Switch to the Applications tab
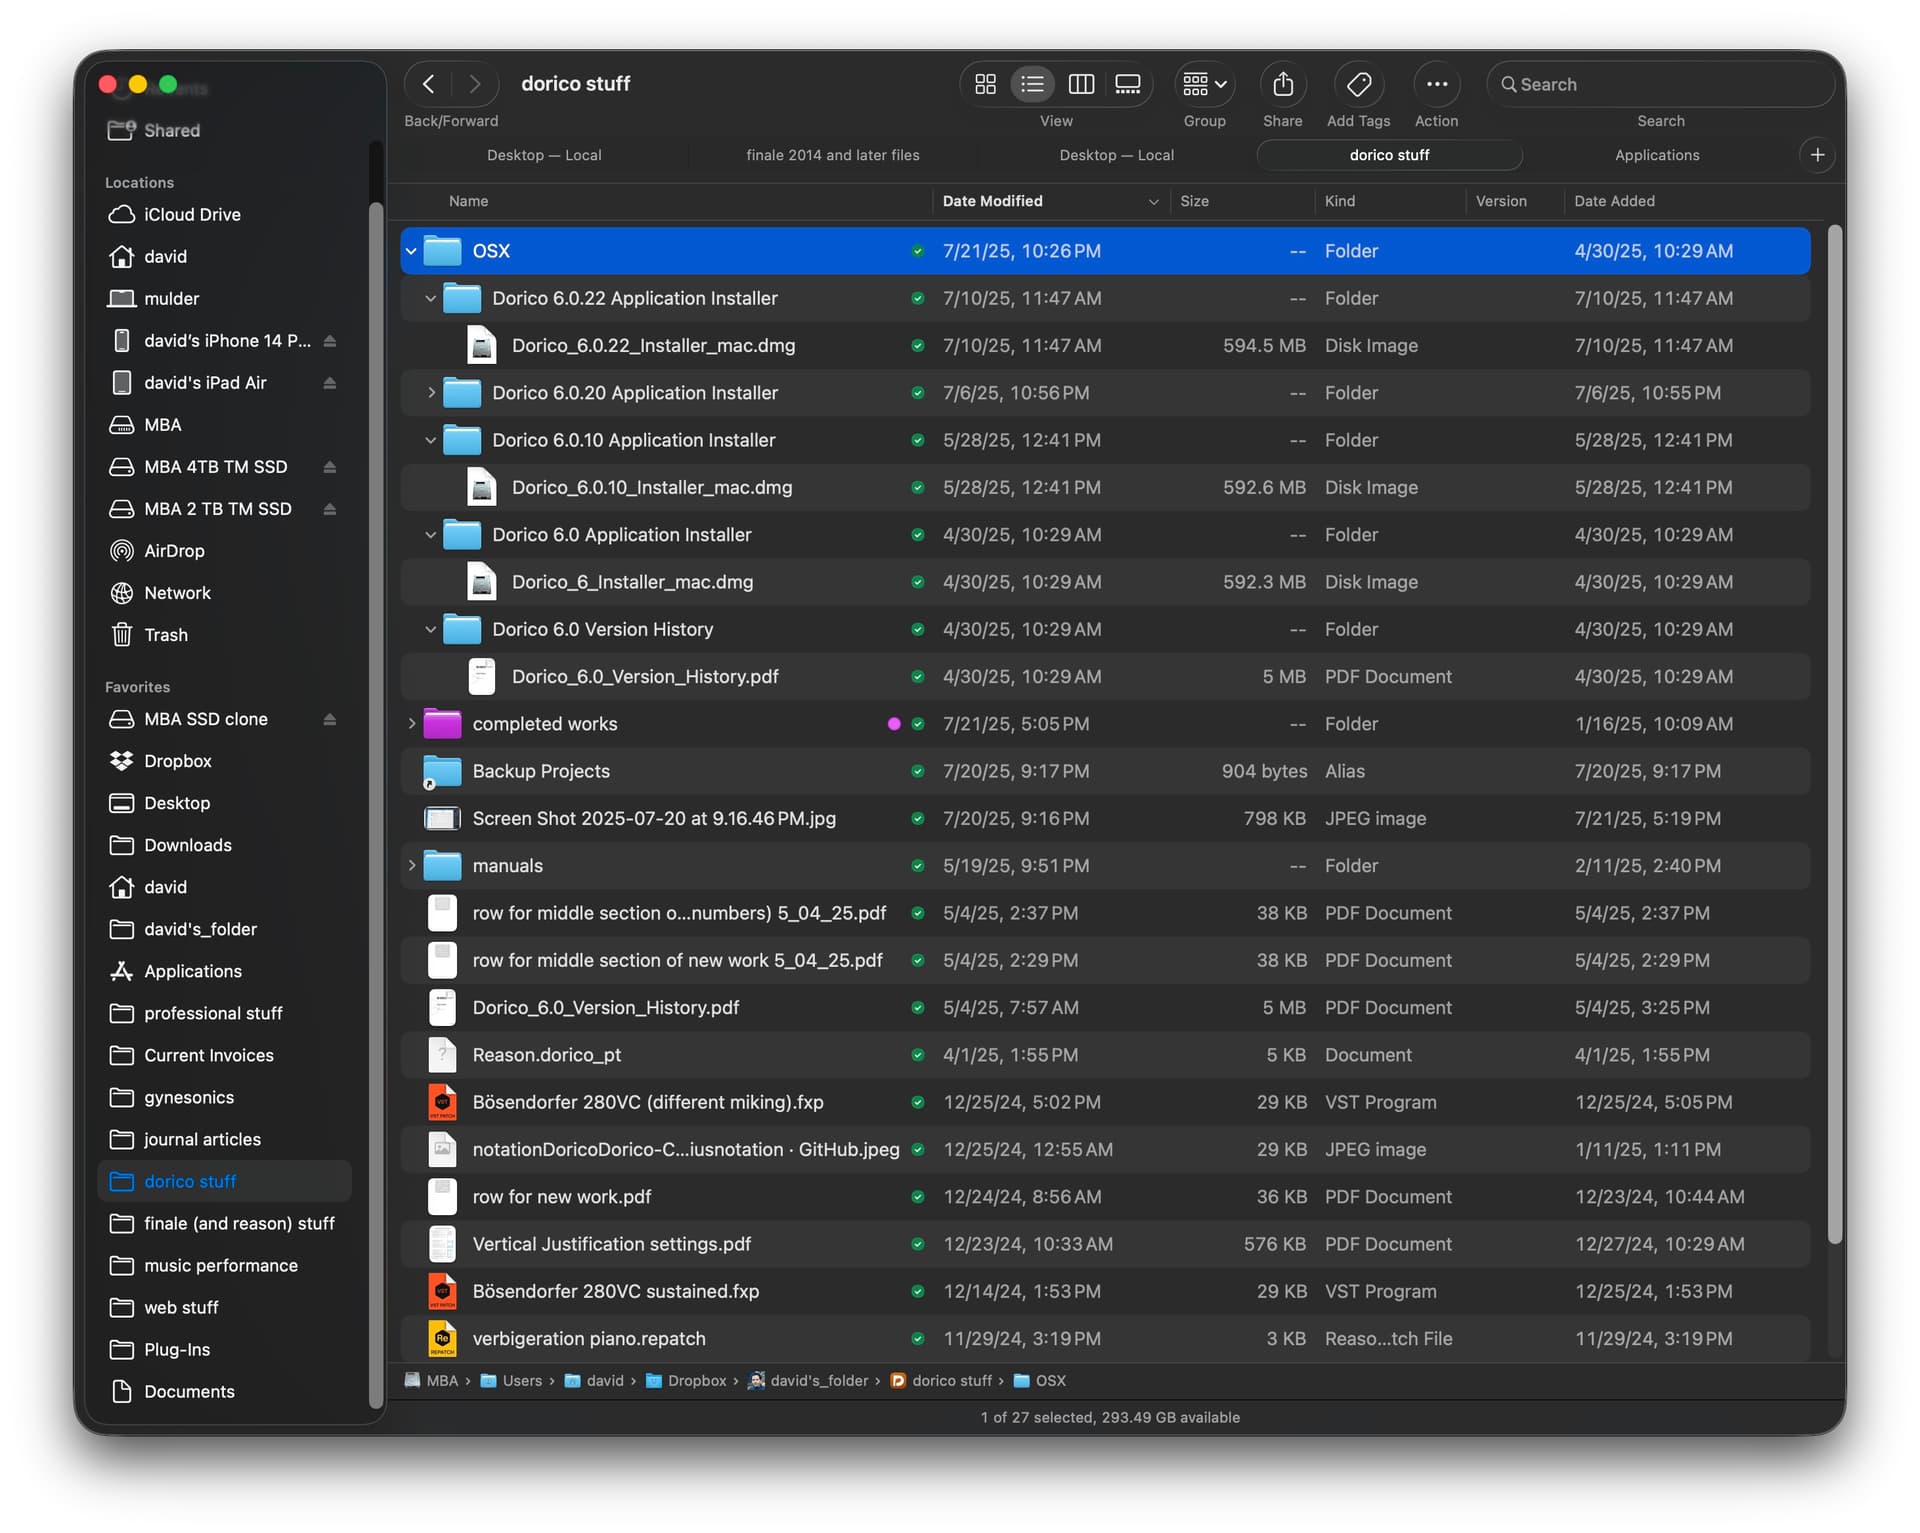 tap(1656, 155)
